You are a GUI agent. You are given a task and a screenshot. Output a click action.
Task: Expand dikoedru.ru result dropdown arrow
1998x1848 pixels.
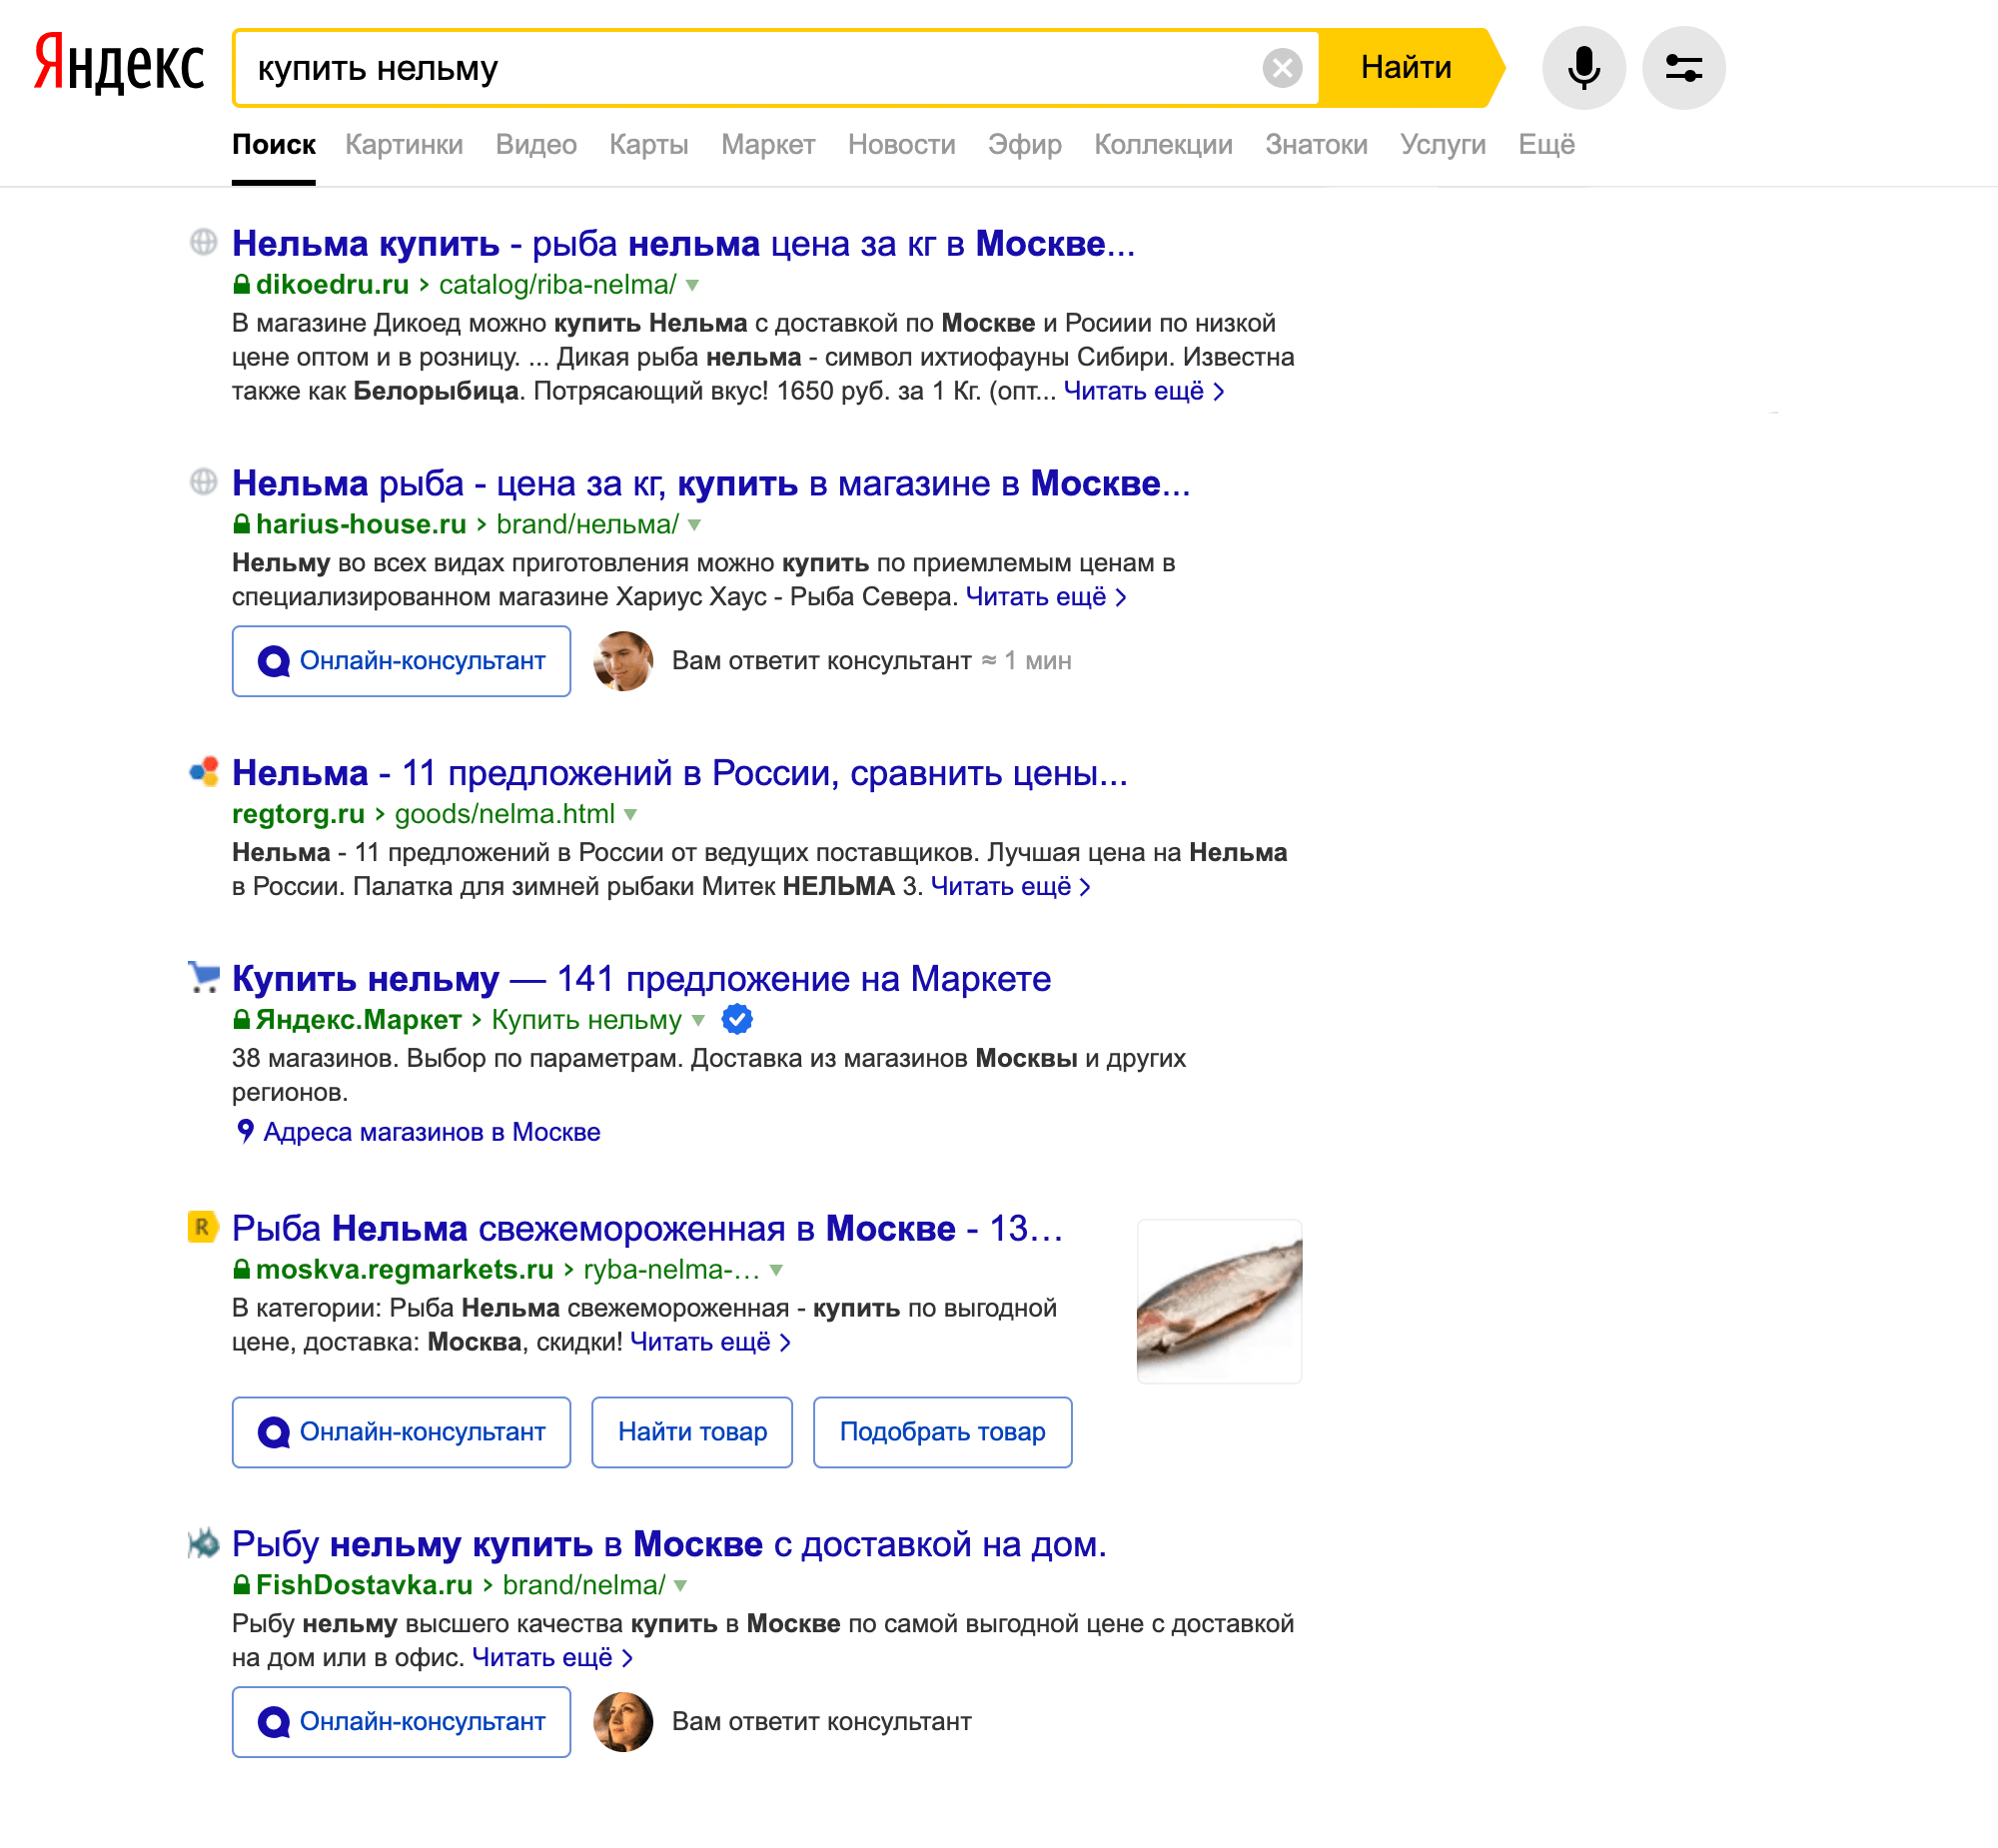coord(693,285)
